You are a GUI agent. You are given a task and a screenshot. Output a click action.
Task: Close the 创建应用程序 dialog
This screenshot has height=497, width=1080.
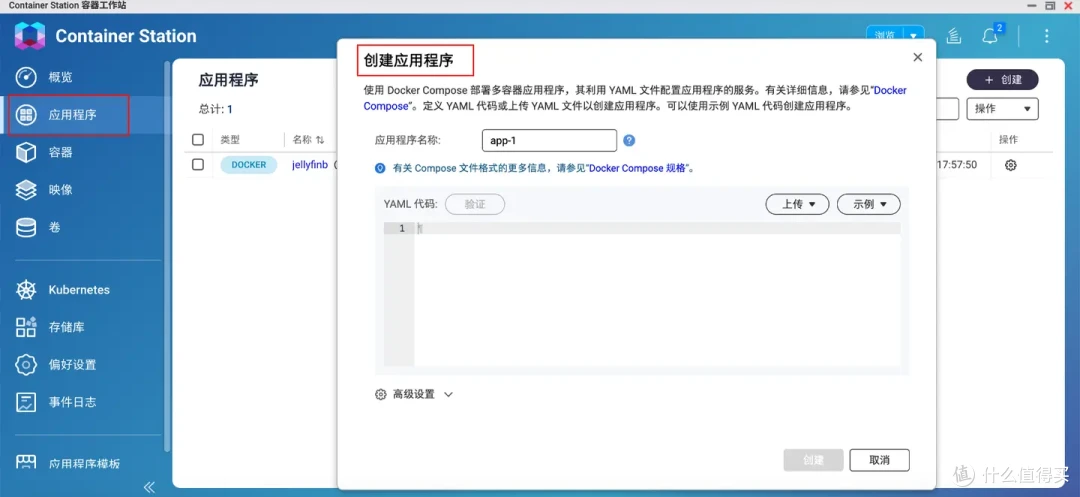tap(917, 58)
